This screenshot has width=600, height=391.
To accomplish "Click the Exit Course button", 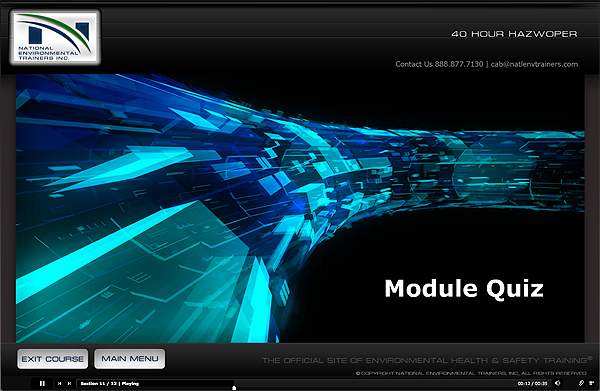I will [52, 359].
